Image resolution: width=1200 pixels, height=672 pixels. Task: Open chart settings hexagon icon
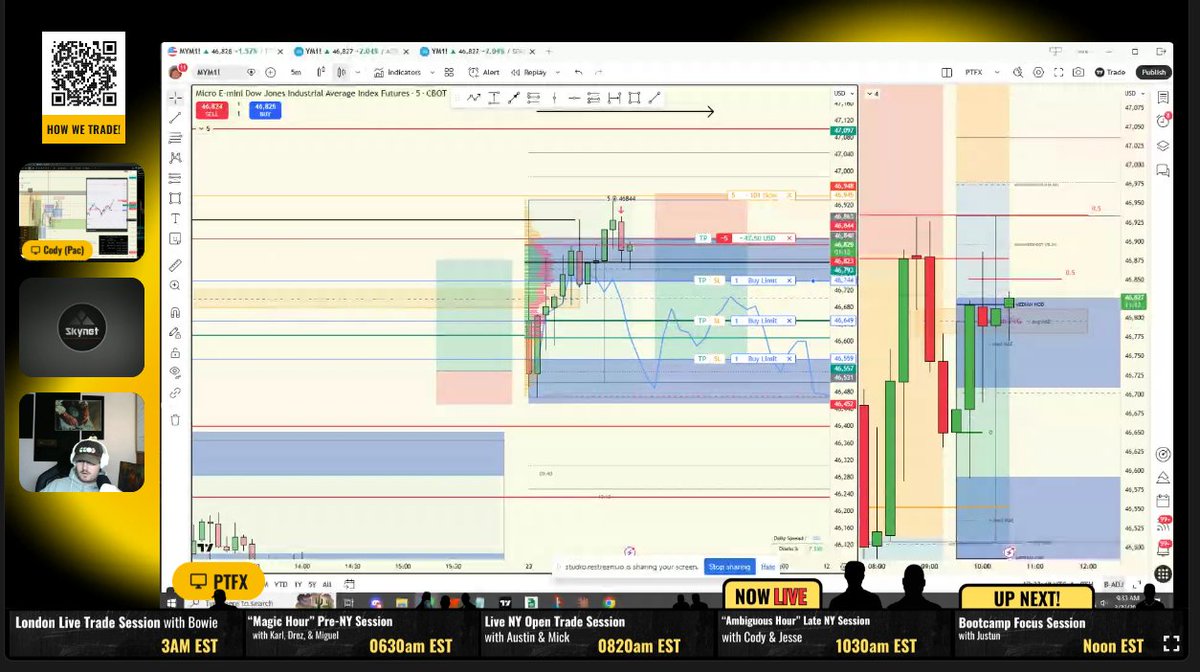1038,72
